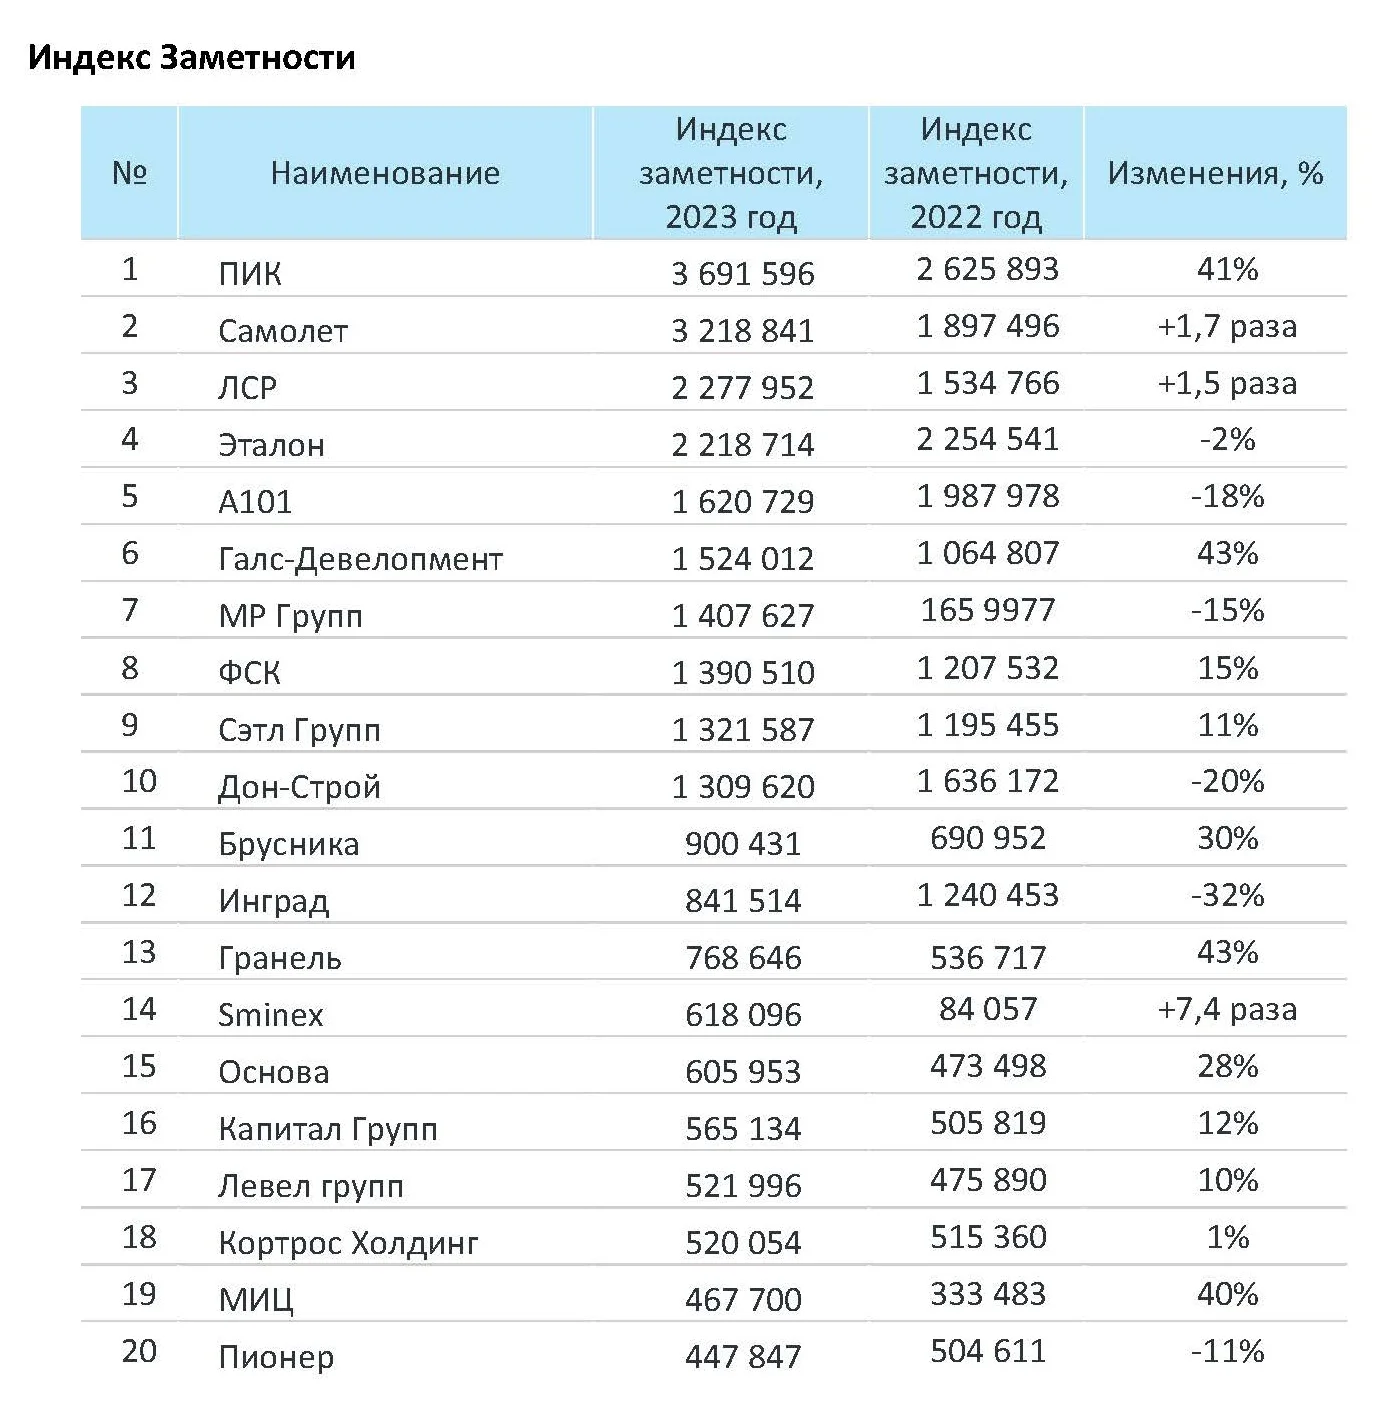Click МР Групп's 2022 value 165 9977

point(988,610)
